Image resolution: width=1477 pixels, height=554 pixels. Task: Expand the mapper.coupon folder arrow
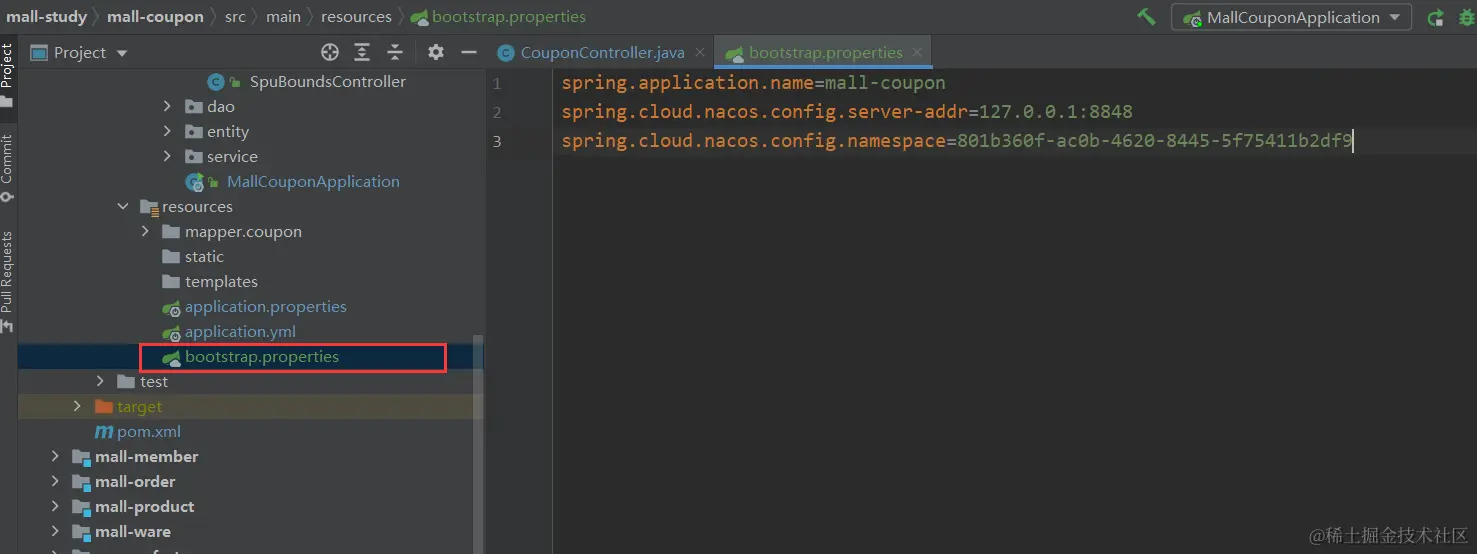(145, 232)
